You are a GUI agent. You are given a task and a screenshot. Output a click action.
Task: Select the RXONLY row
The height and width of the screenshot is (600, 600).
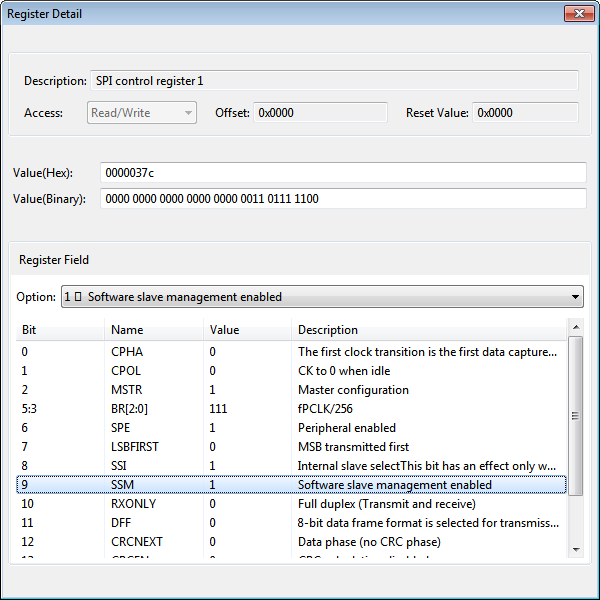[x=291, y=504]
